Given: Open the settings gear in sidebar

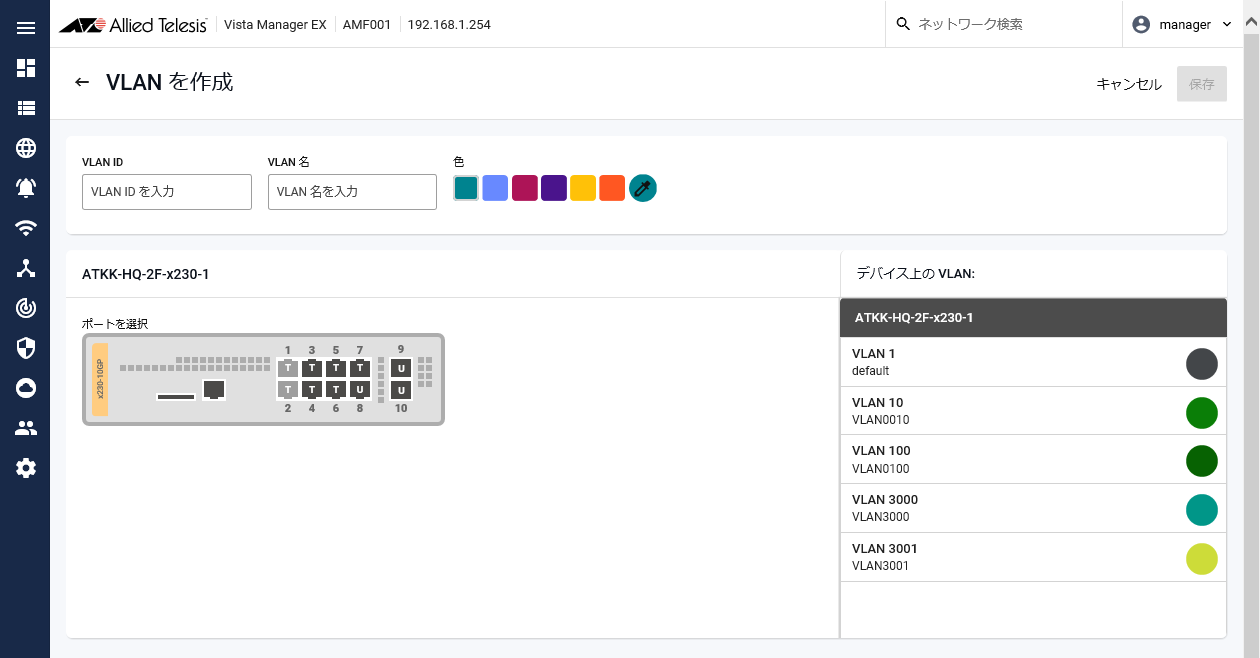Looking at the screenshot, I should coord(26,468).
